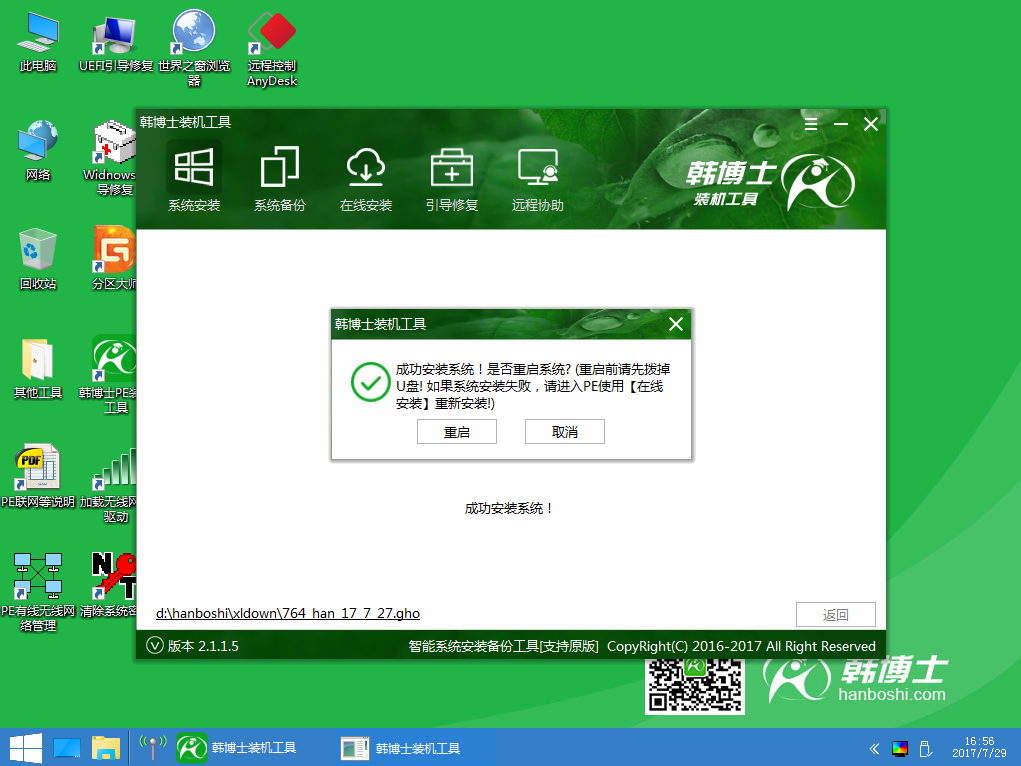This screenshot has height=766, width=1021.
Task: Click wireless antenna icon in taskbar
Action: (x=153, y=747)
